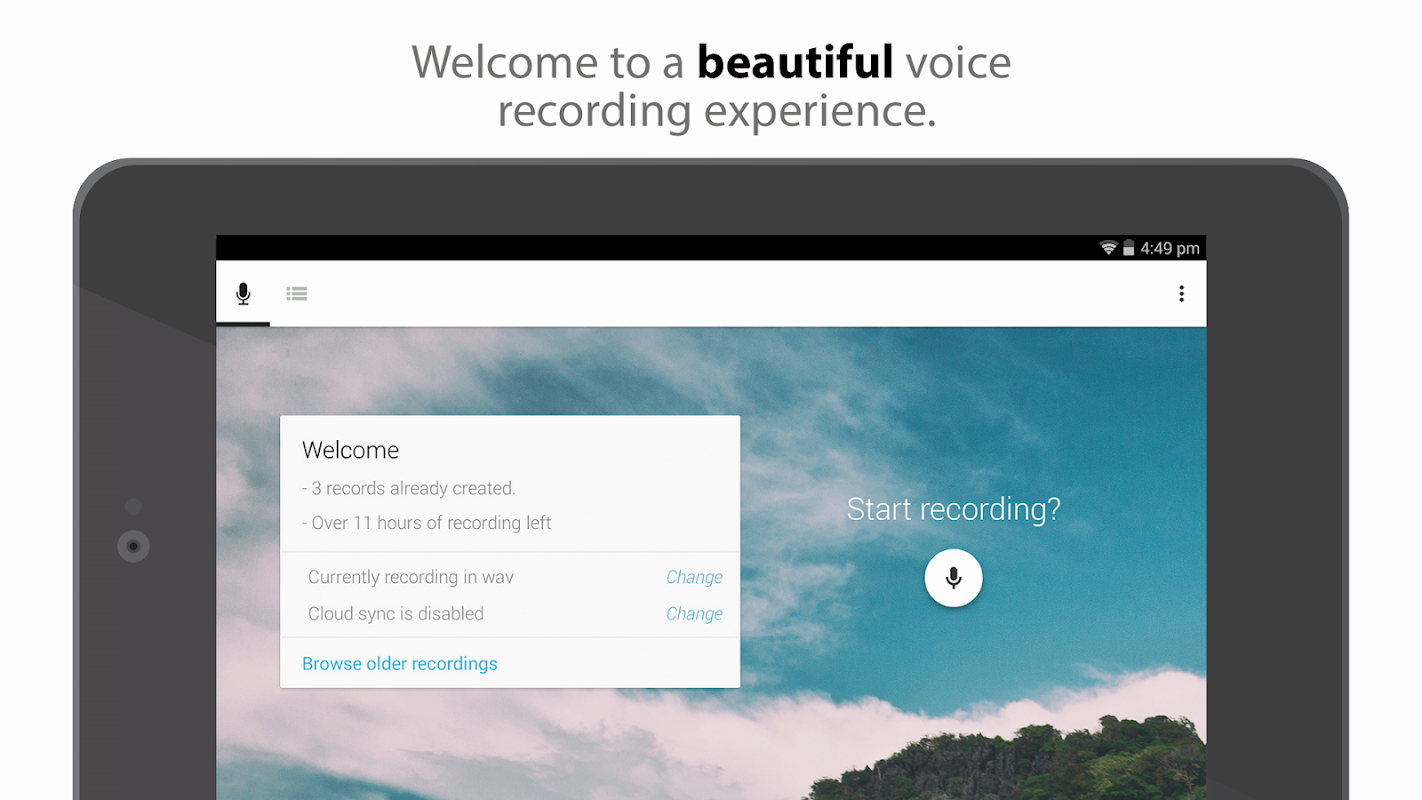Tap the Wi-Fi status icon

pos(1108,248)
